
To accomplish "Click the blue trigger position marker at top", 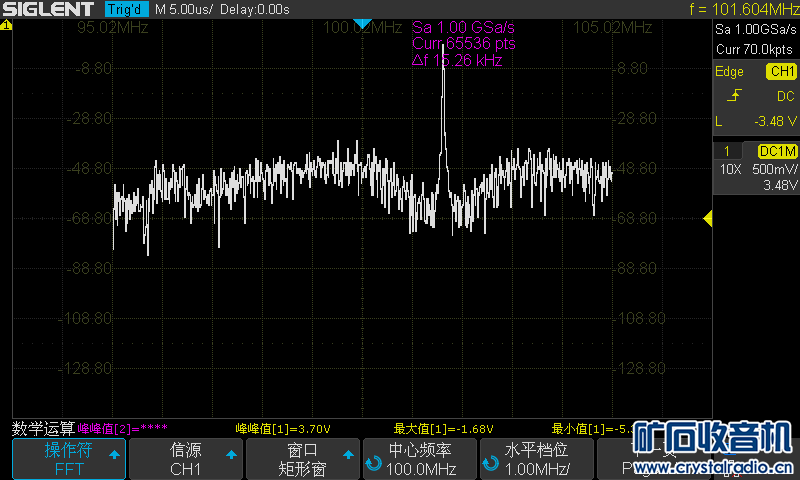I will (x=363, y=23).
